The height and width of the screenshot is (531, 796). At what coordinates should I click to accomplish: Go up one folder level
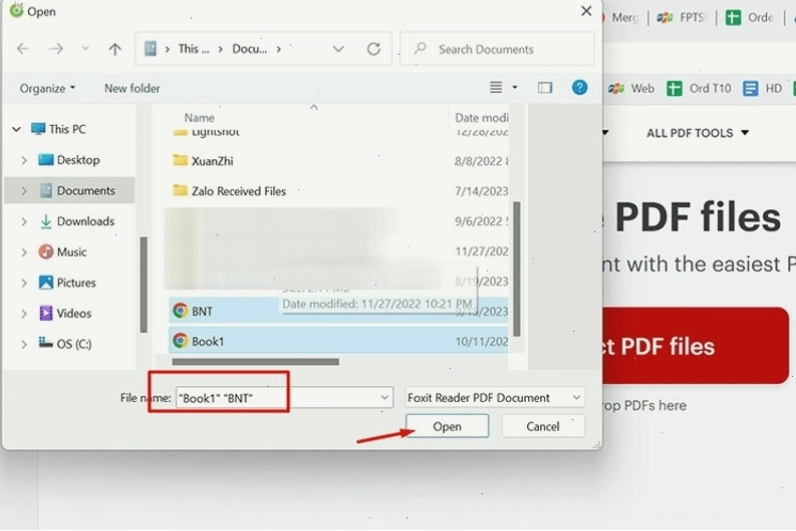pos(115,49)
